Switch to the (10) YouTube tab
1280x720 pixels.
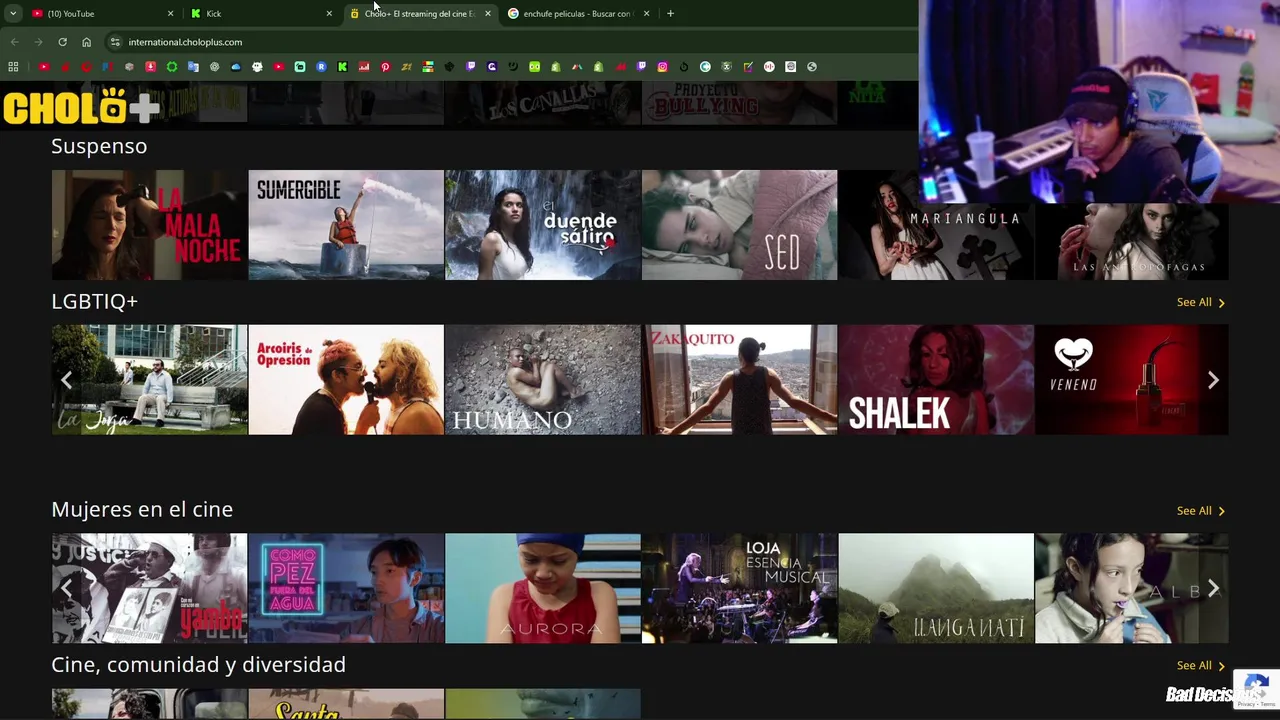(100, 14)
